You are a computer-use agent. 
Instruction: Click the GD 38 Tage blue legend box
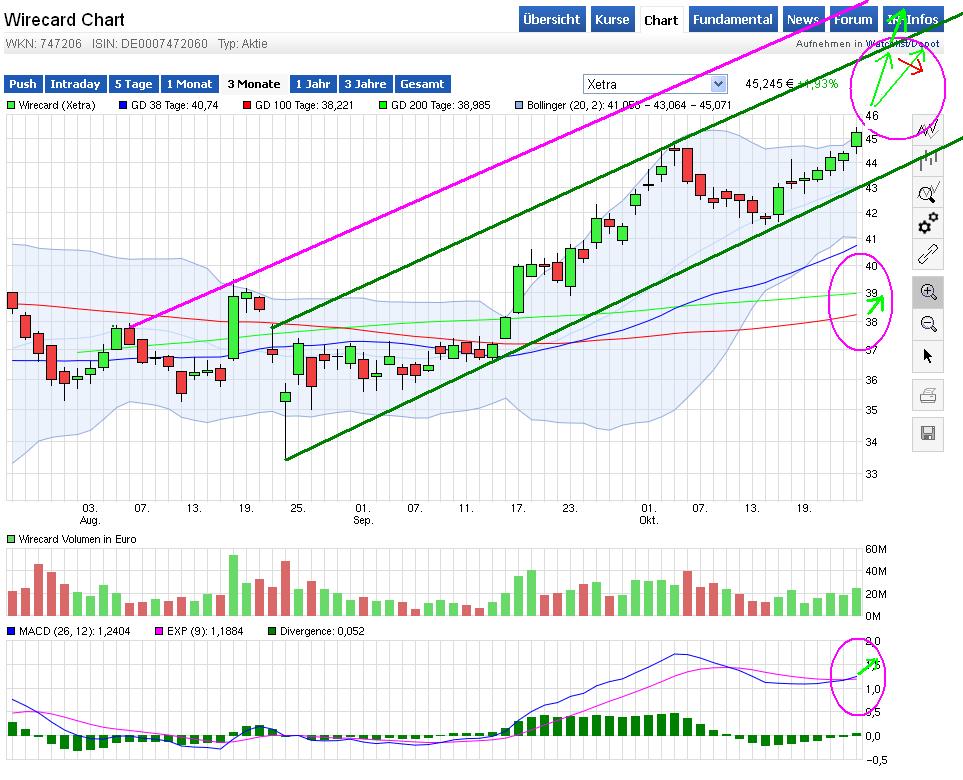coord(123,106)
